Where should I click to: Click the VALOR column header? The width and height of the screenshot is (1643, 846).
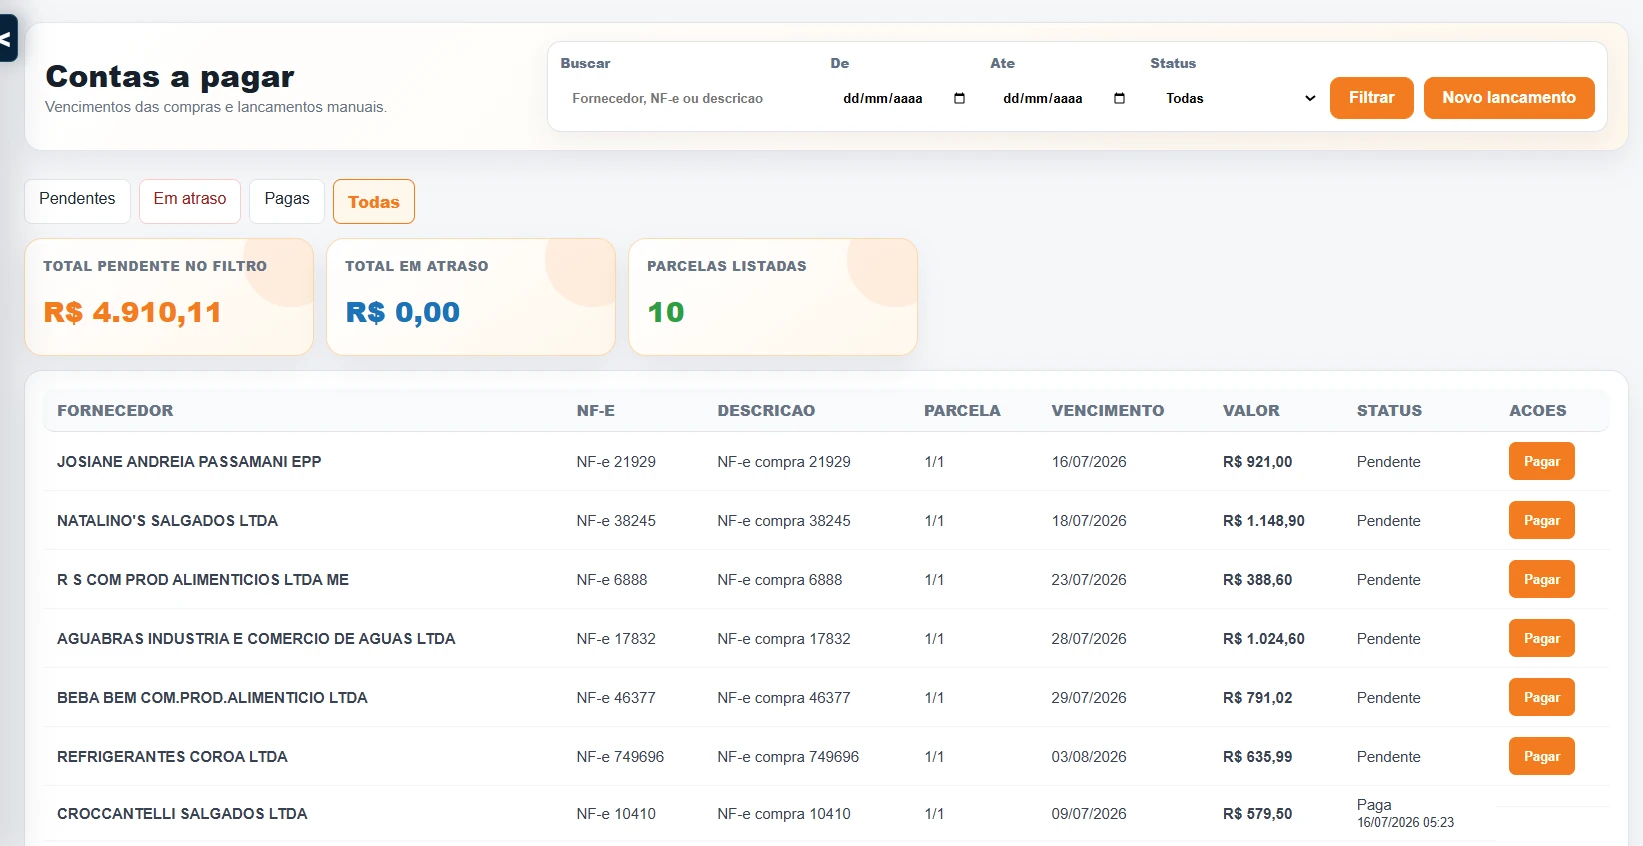[x=1251, y=411]
